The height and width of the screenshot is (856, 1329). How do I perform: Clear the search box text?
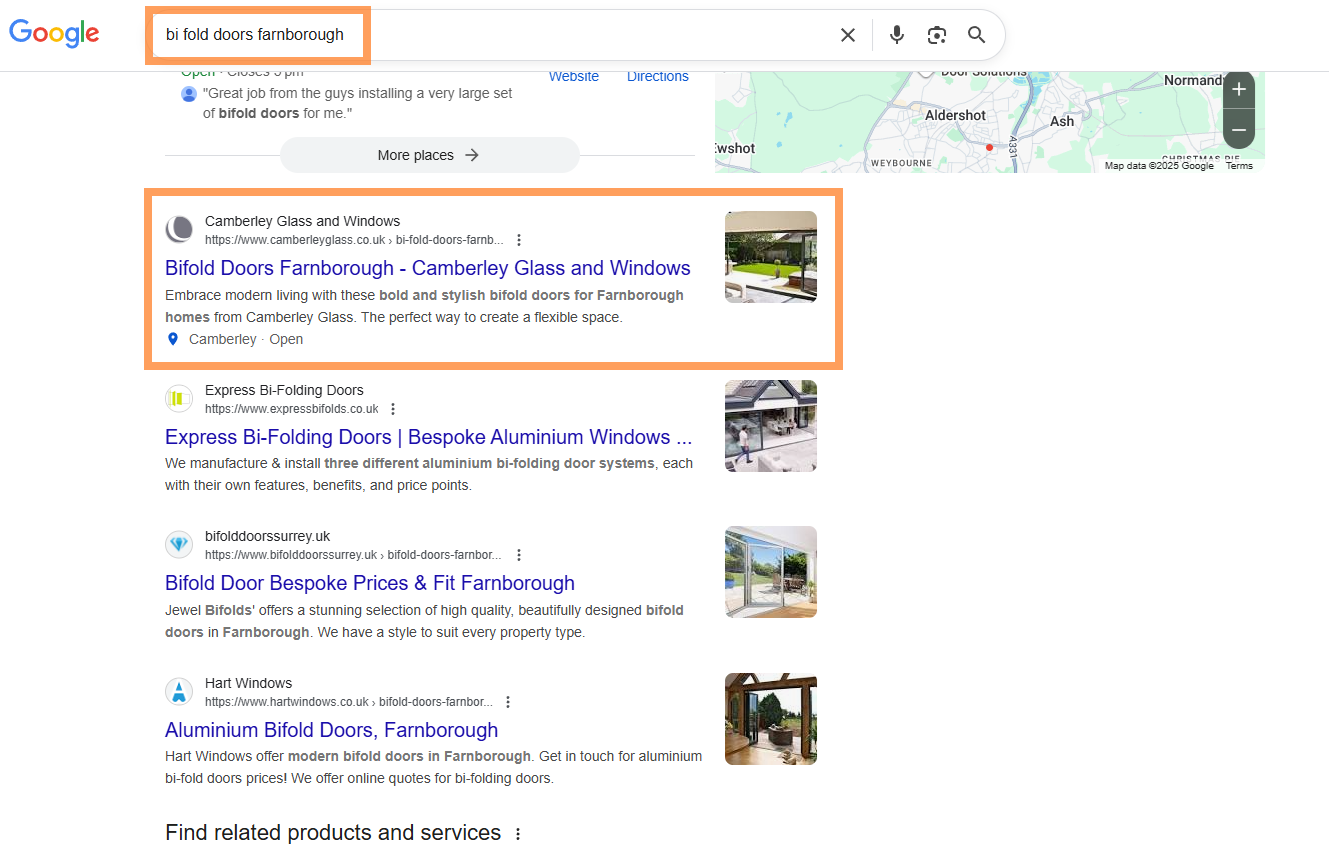click(847, 35)
